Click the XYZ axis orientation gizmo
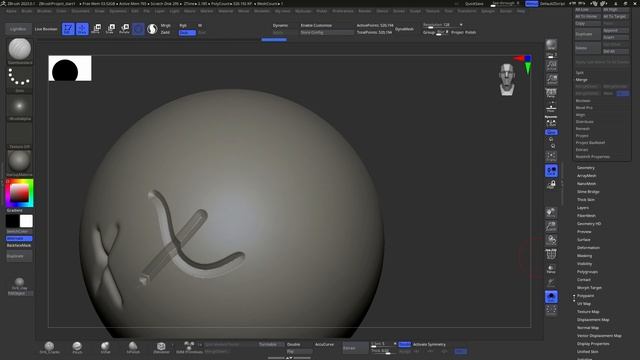 point(524,64)
